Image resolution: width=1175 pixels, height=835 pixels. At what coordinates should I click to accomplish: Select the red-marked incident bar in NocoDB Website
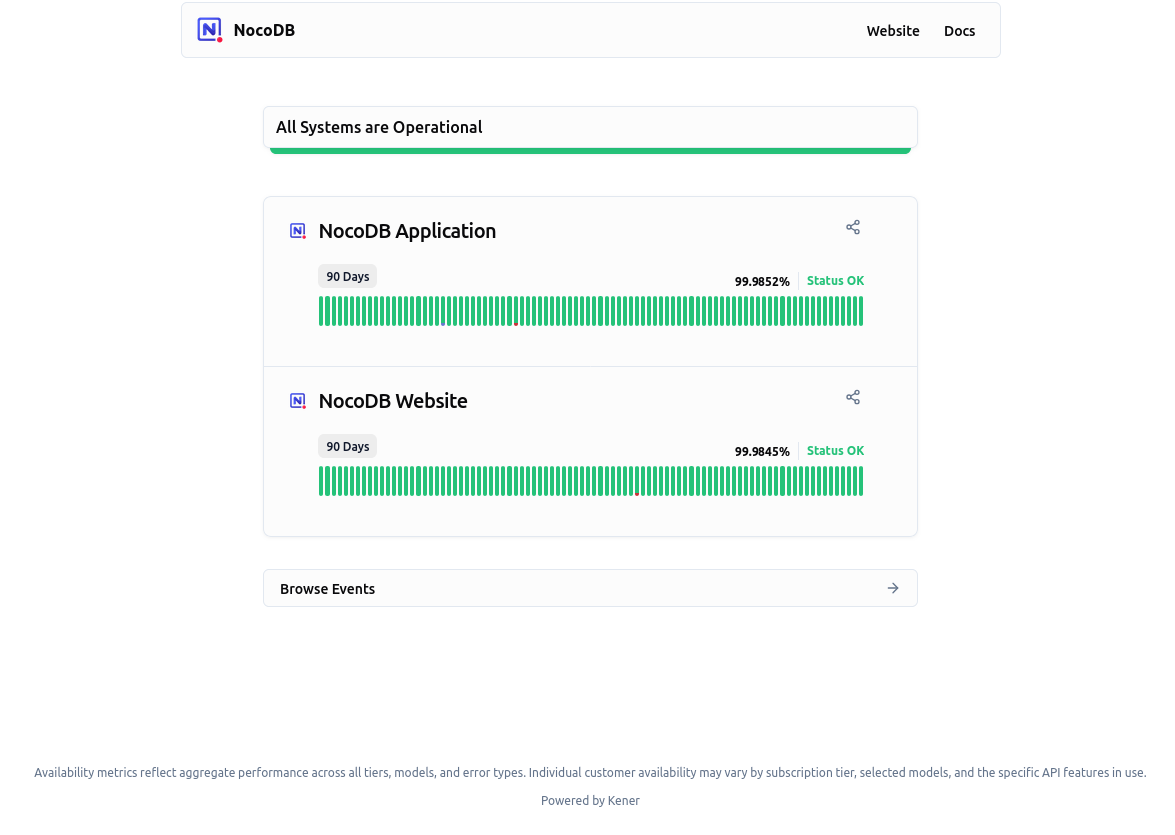point(637,481)
